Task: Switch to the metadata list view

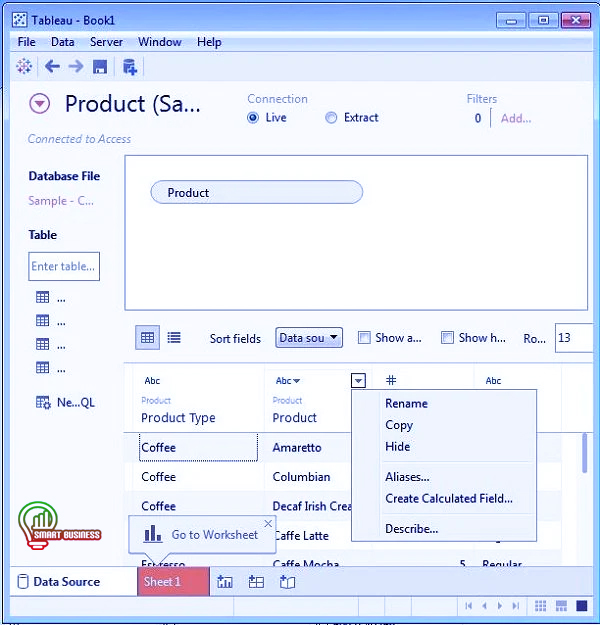Action: click(174, 338)
